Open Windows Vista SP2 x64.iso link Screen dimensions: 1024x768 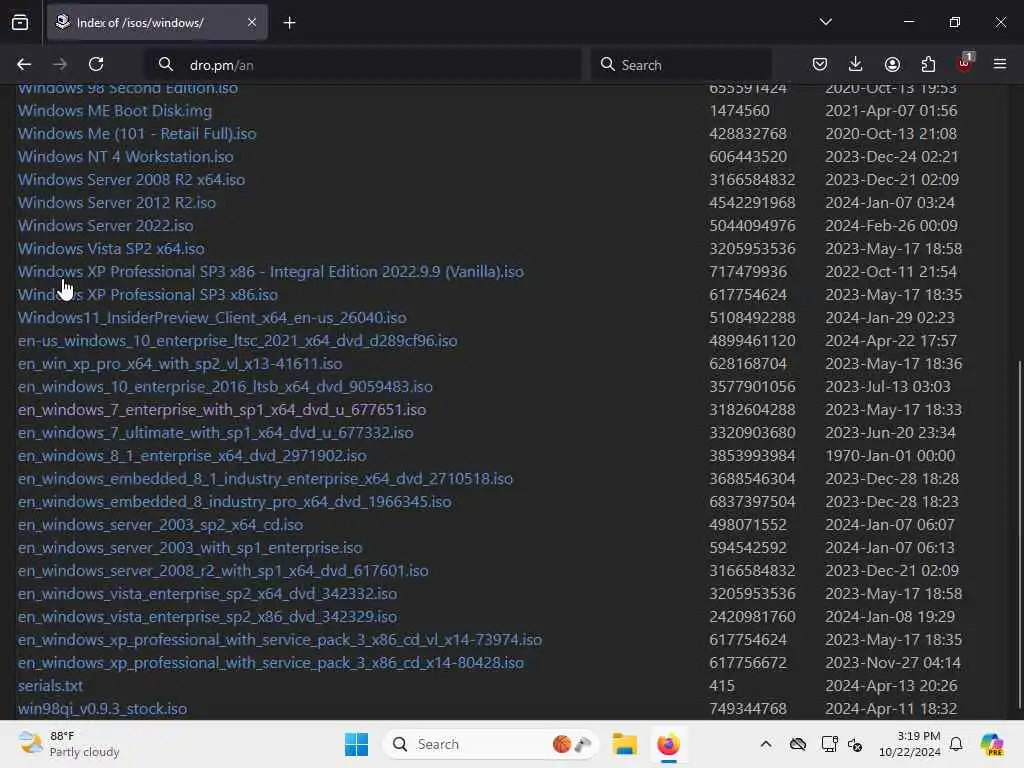[x=111, y=249]
